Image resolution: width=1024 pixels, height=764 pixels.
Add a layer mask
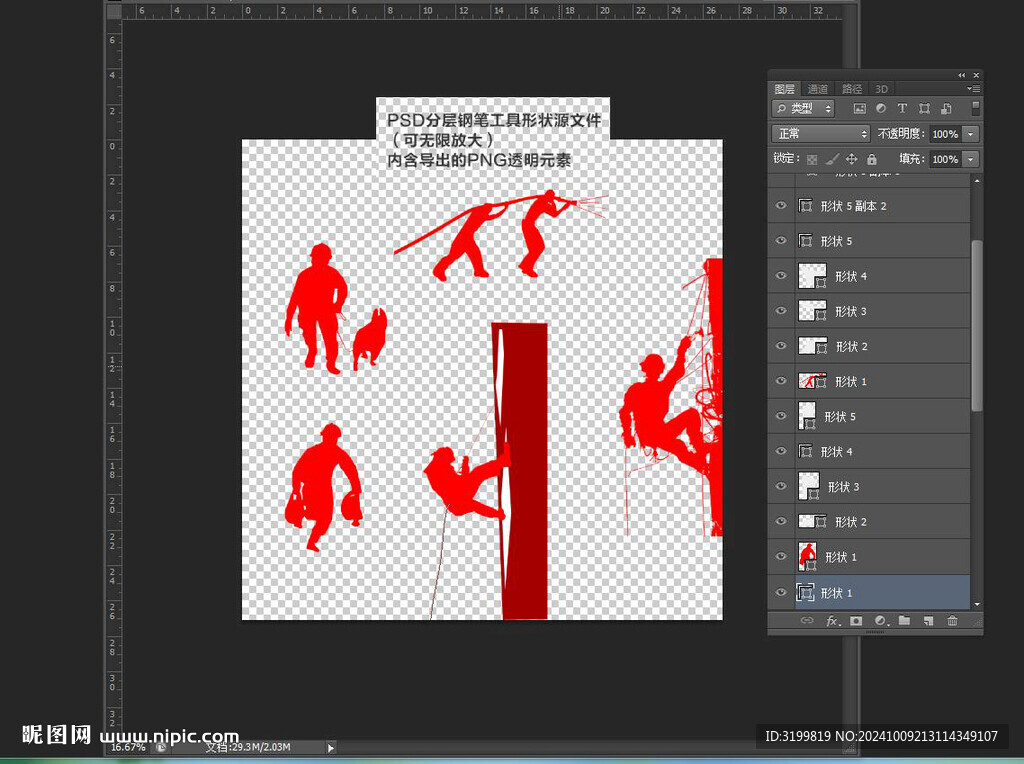[x=856, y=621]
